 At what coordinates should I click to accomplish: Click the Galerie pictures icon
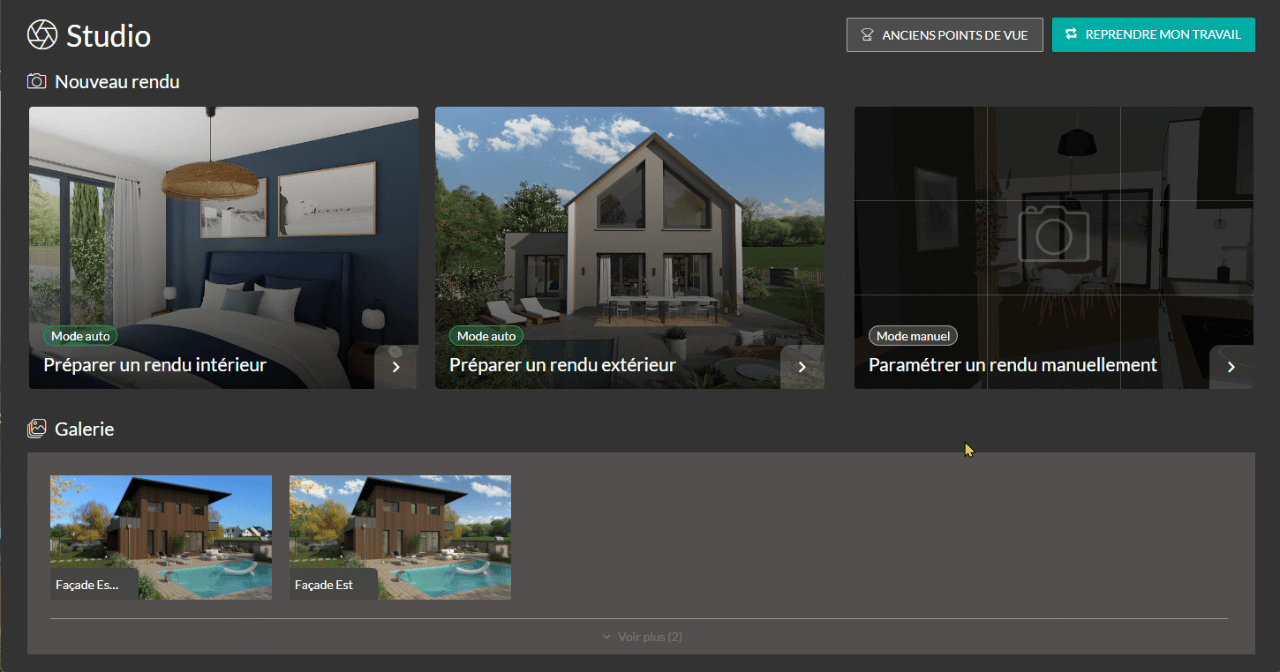37,429
